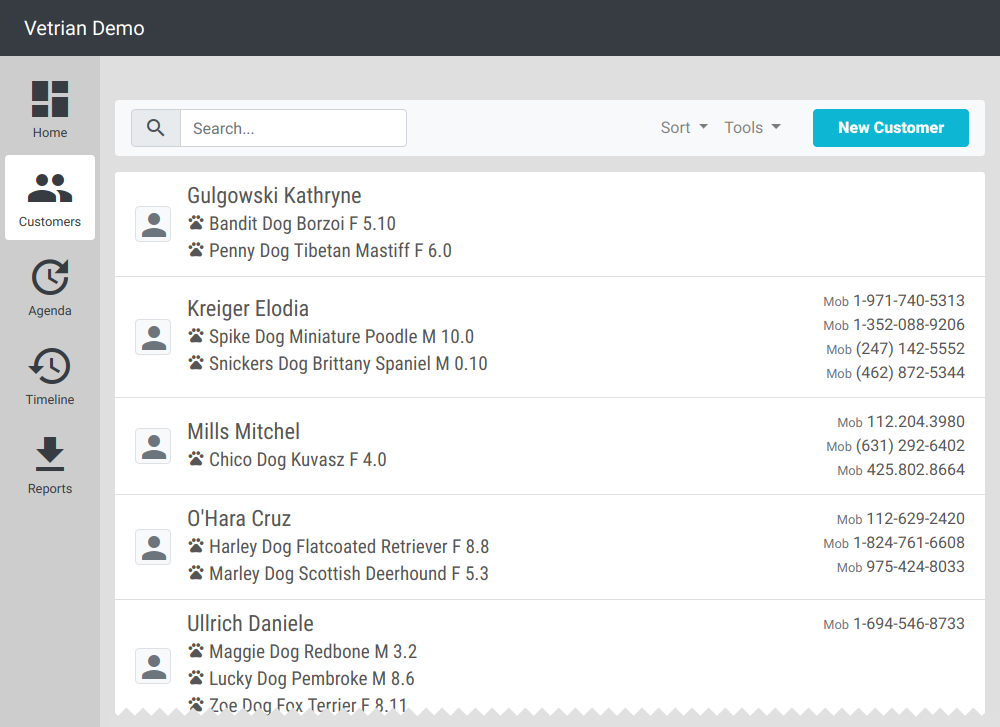The width and height of the screenshot is (1000, 727).
Task: Click O'Hara Cruz's avatar icon
Action: 153,547
